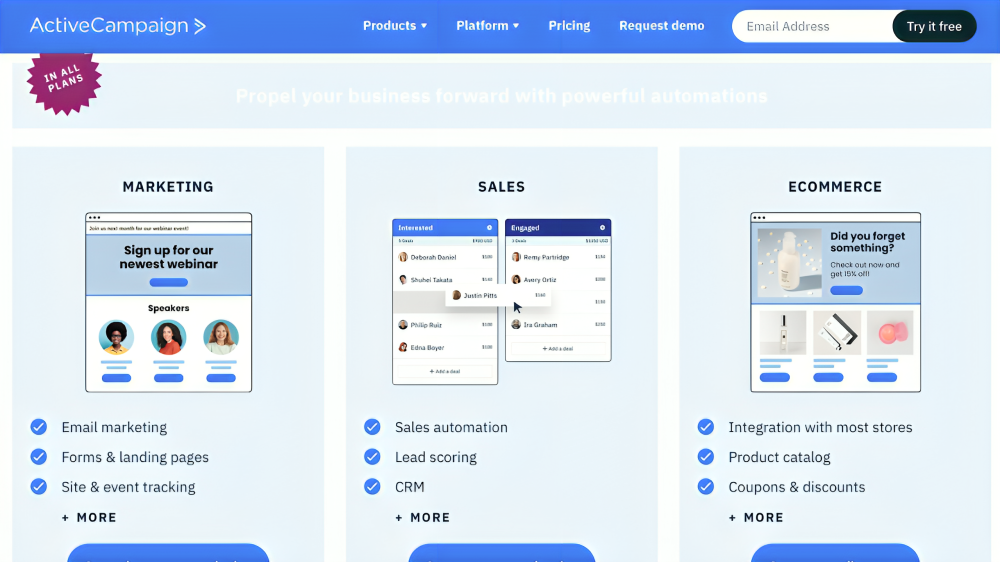Click the Email marketing checkmark icon
The image size is (1000, 562).
(x=39, y=427)
